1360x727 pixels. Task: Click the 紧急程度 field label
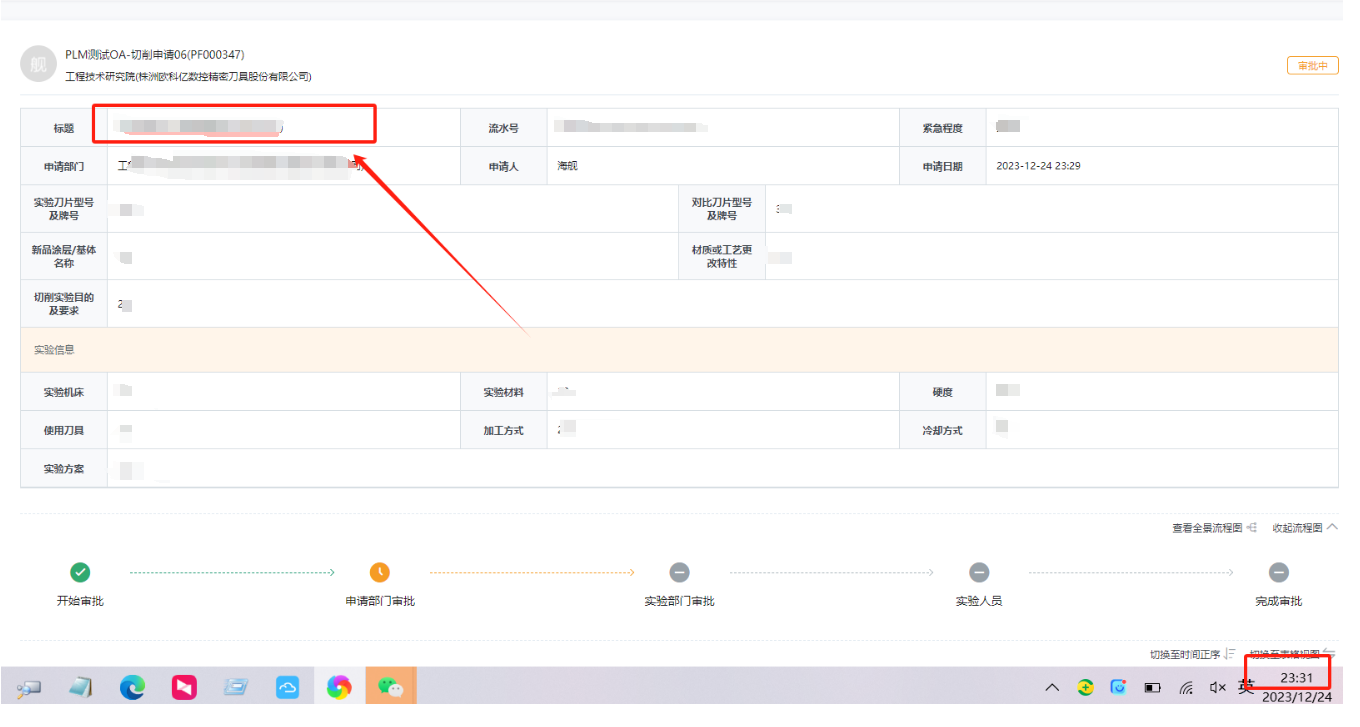click(x=942, y=128)
